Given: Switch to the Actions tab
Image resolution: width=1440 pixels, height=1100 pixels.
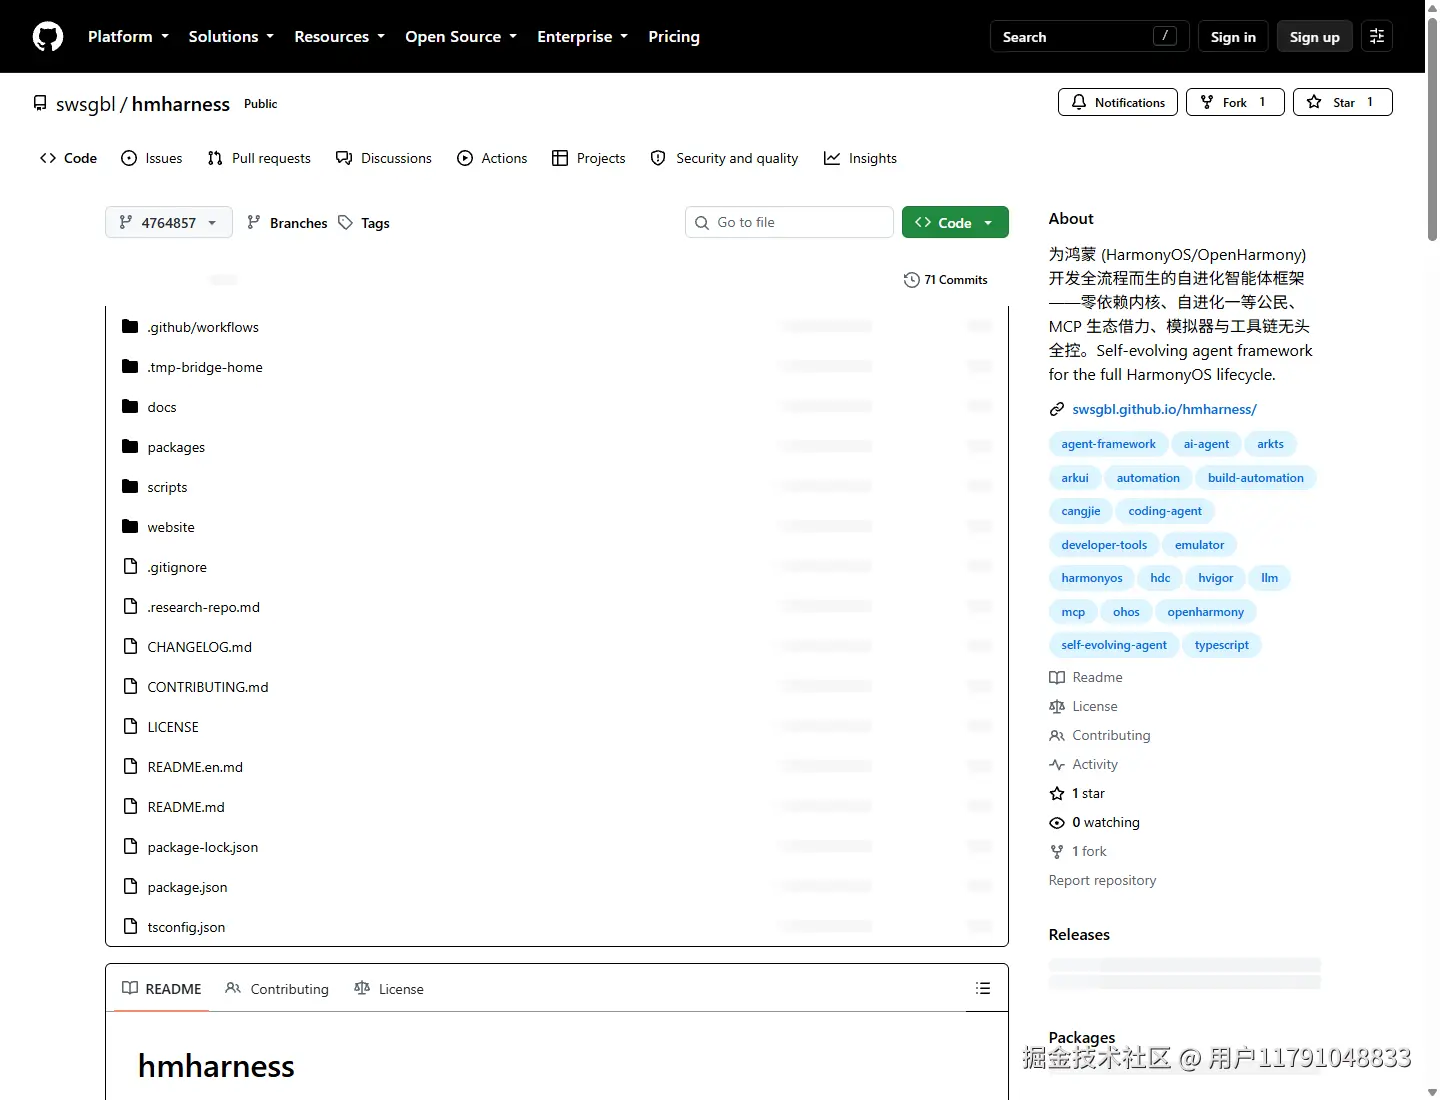Looking at the screenshot, I should pos(492,158).
